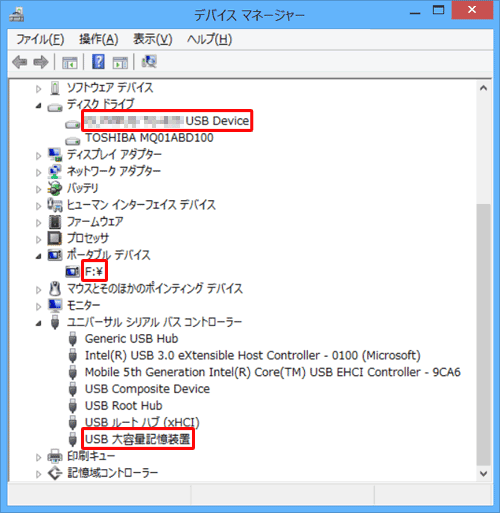
Task: Click the blue Help question mark toolbar icon
Action: (98, 62)
